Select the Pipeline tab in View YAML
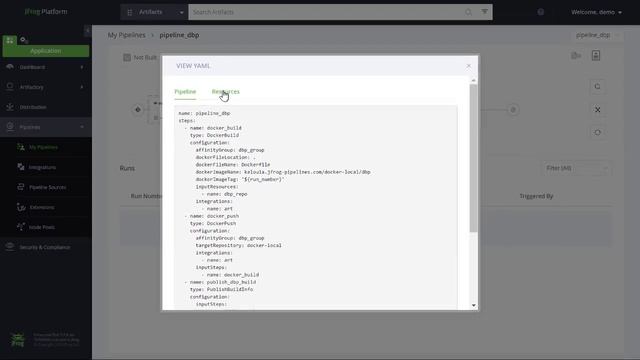 click(x=185, y=91)
